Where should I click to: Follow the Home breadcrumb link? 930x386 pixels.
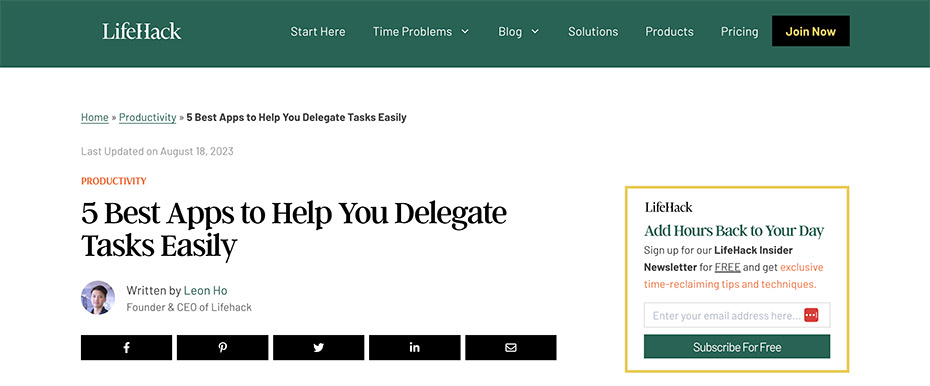click(x=95, y=117)
